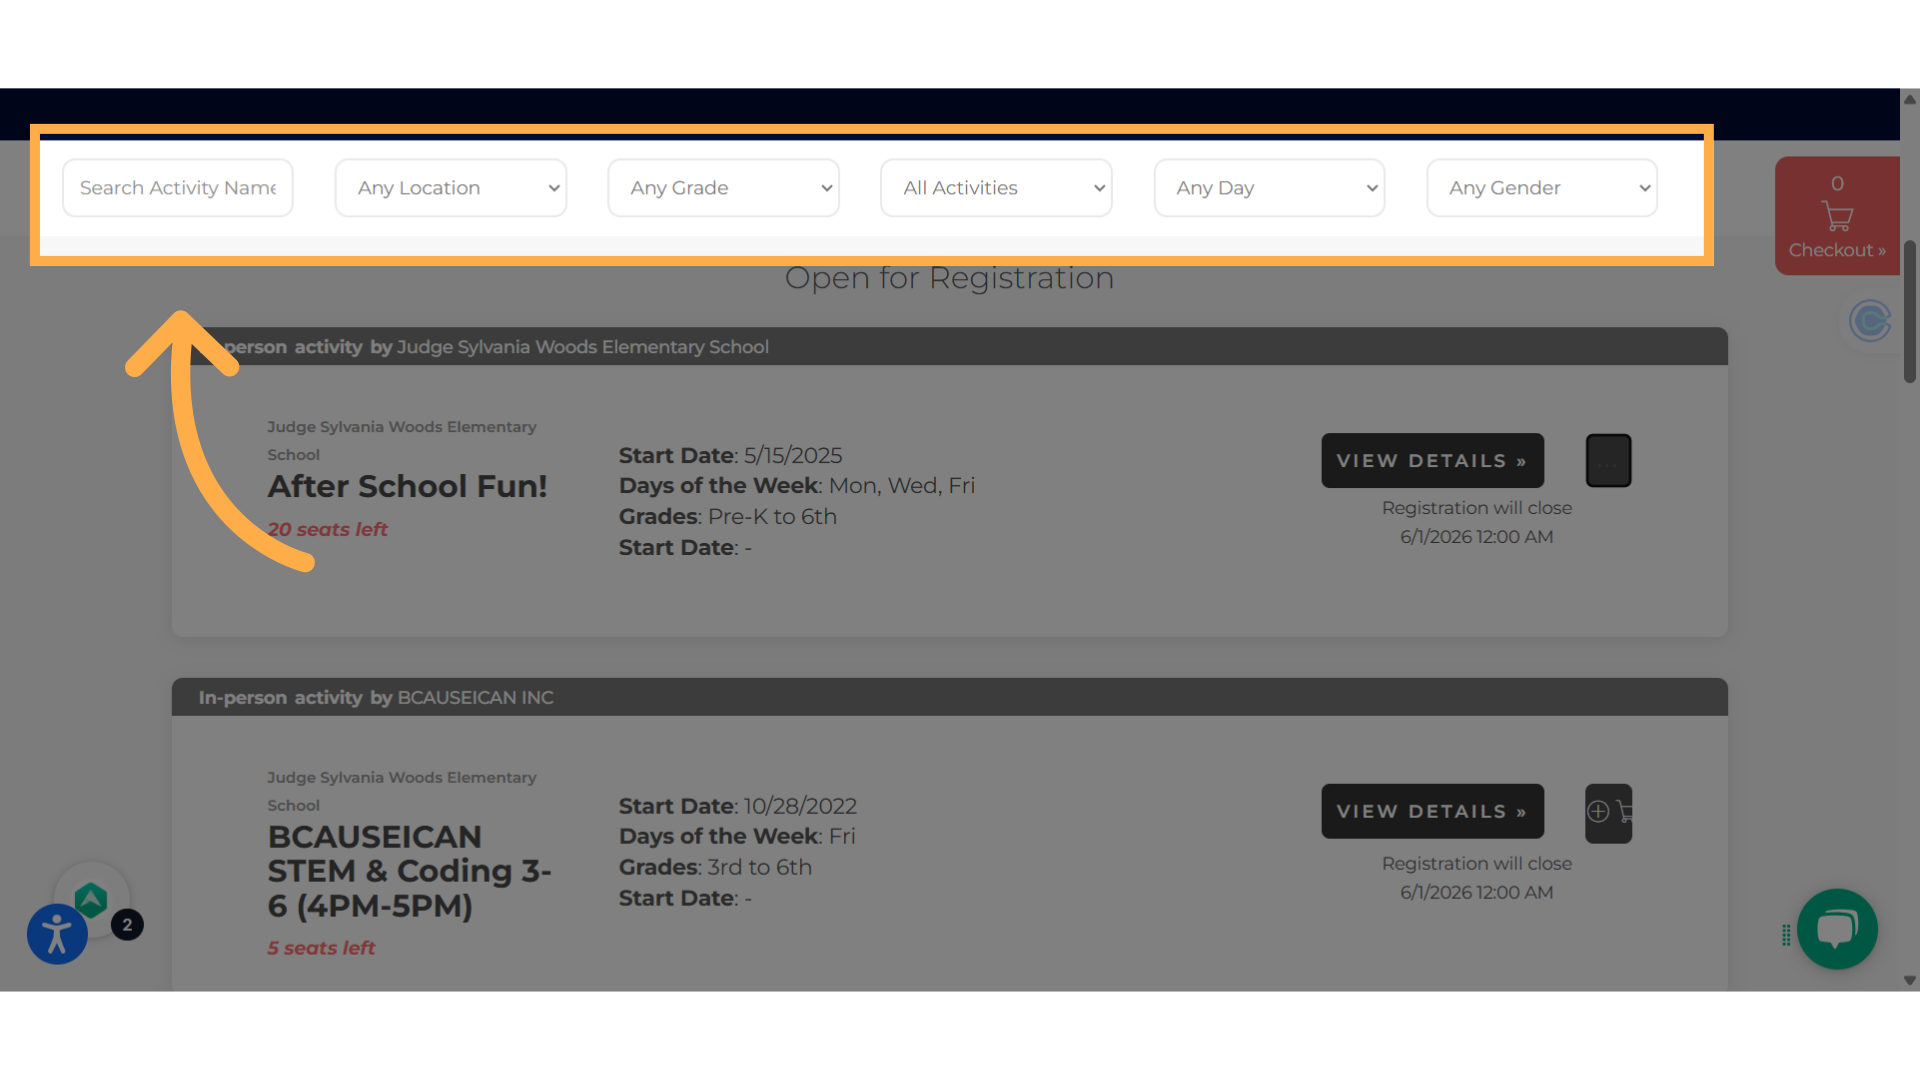The image size is (1920, 1080).
Task: Open the Any Day dropdown
Action: (x=1269, y=188)
